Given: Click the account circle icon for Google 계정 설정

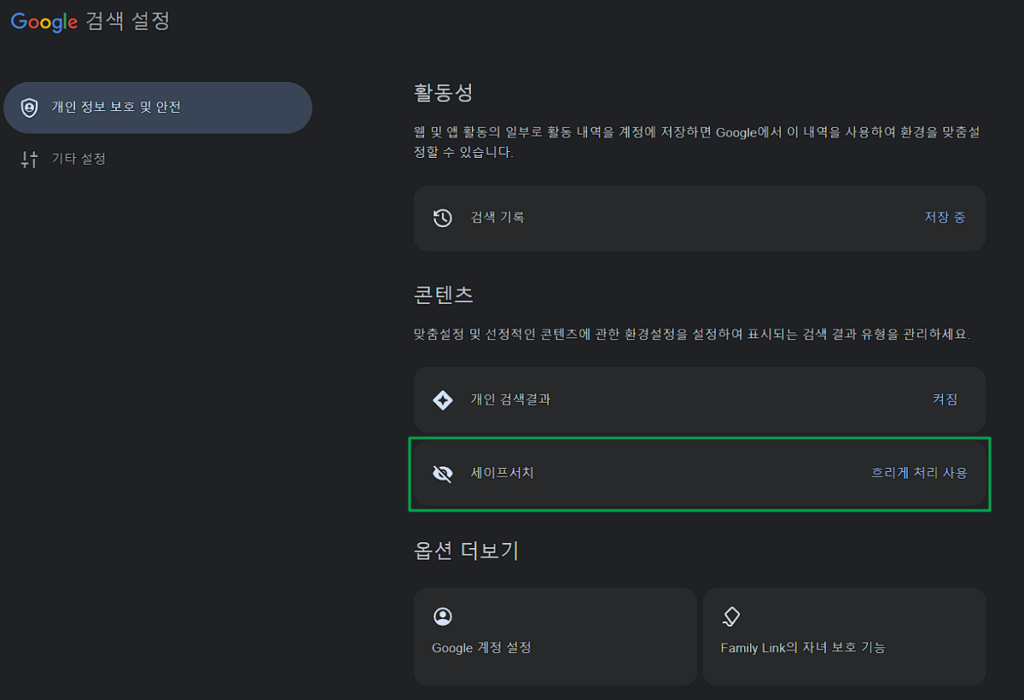Looking at the screenshot, I should (x=443, y=616).
